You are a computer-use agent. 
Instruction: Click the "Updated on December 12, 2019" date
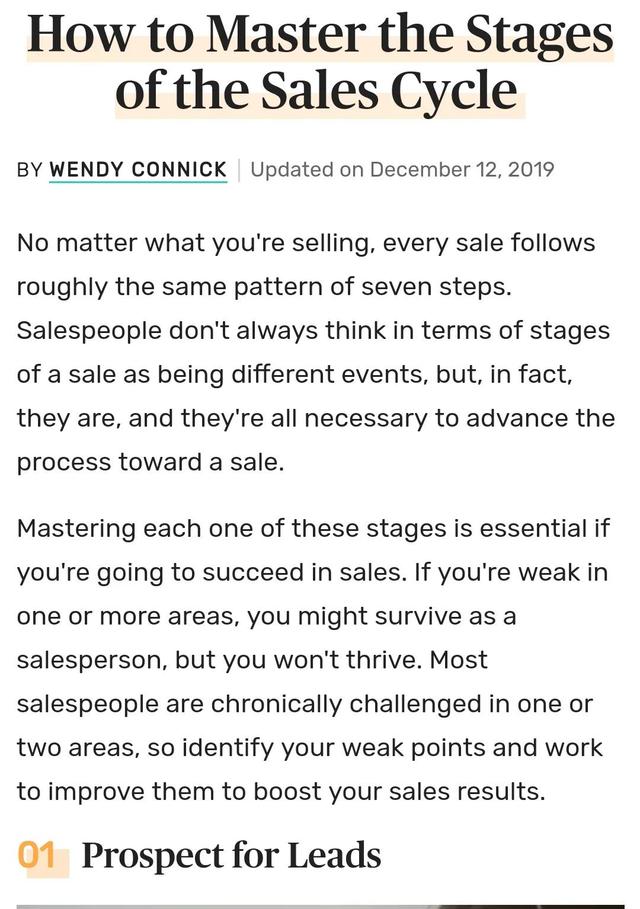click(x=402, y=169)
